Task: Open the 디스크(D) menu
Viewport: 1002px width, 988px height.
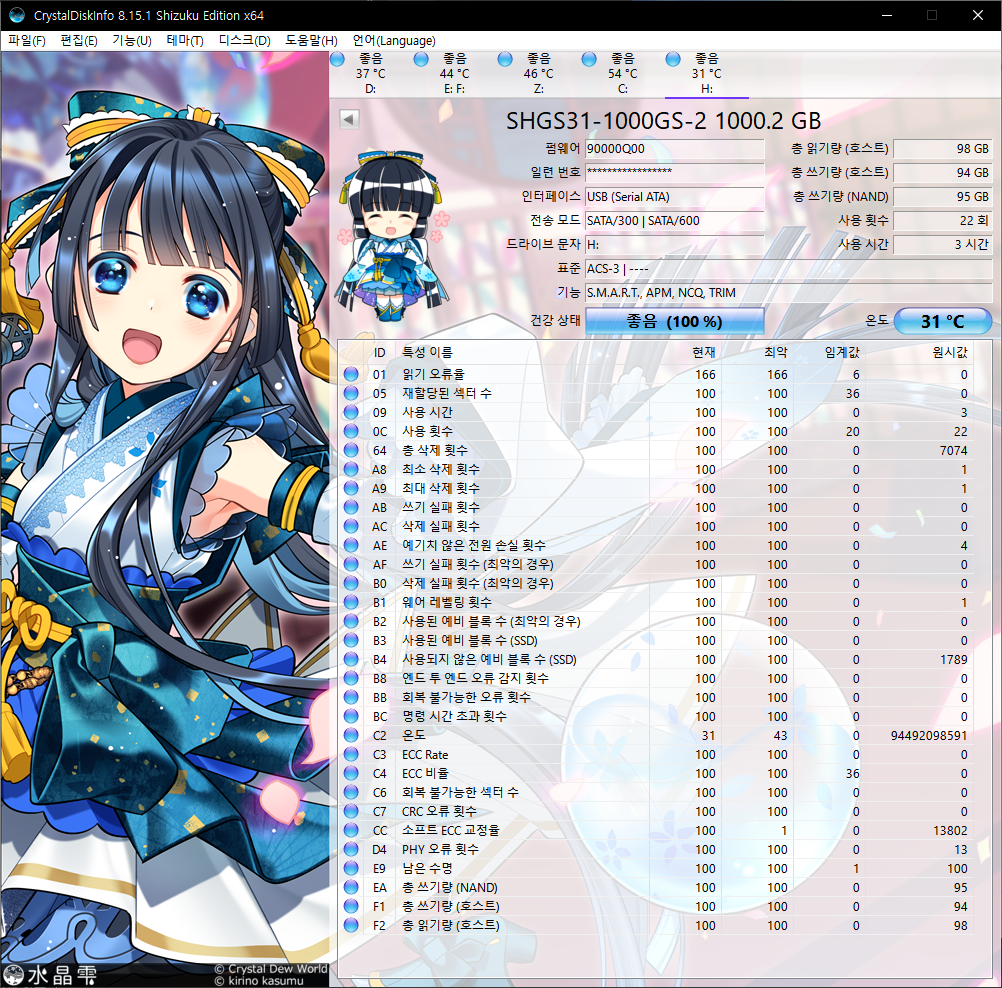Action: pos(244,41)
